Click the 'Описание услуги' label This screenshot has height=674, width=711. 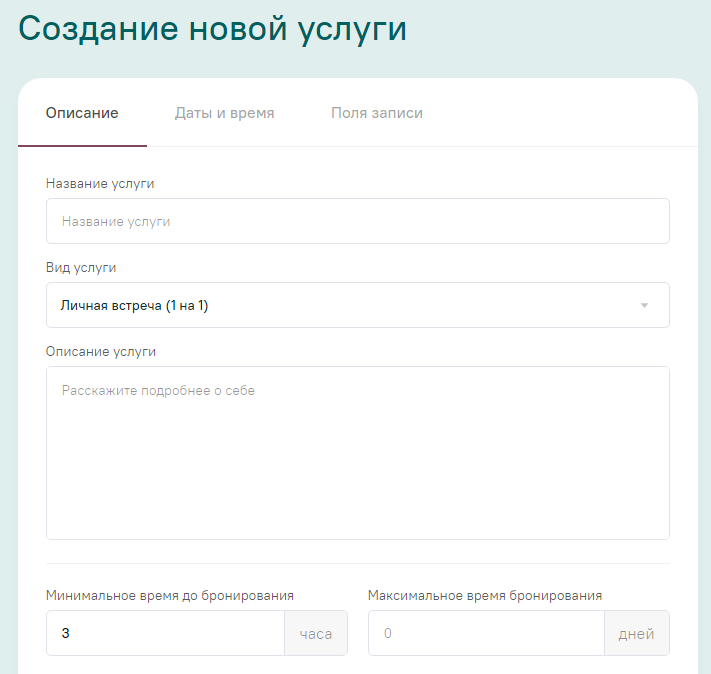tap(101, 351)
